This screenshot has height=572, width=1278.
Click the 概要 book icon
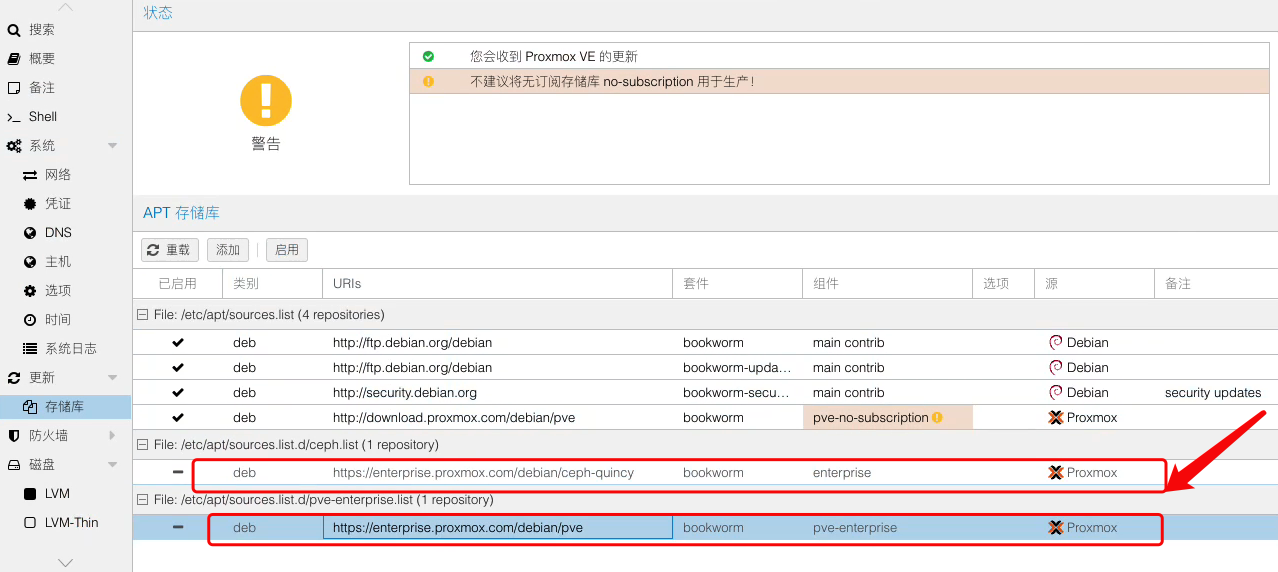click(14, 59)
